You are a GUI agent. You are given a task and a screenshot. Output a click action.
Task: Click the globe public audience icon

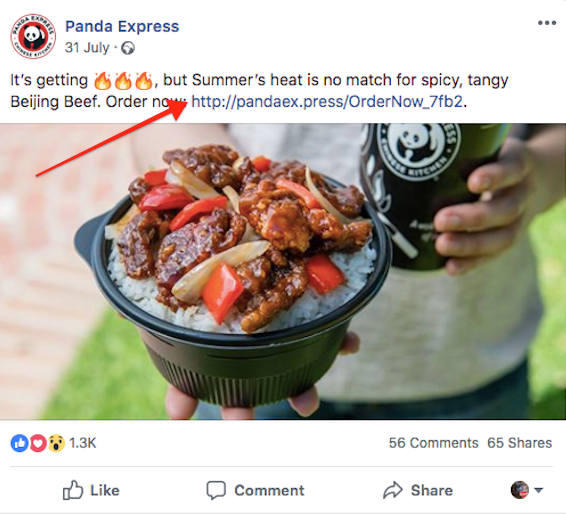coord(128,48)
